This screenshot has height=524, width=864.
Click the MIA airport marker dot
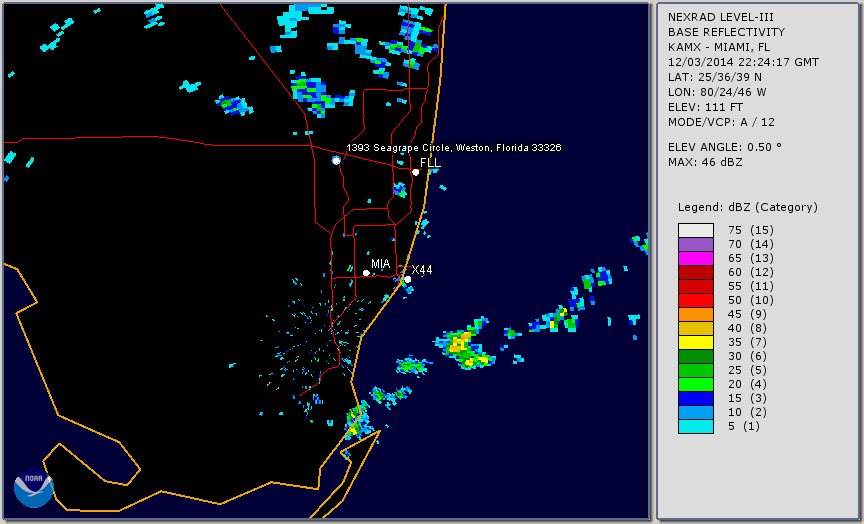click(x=366, y=273)
